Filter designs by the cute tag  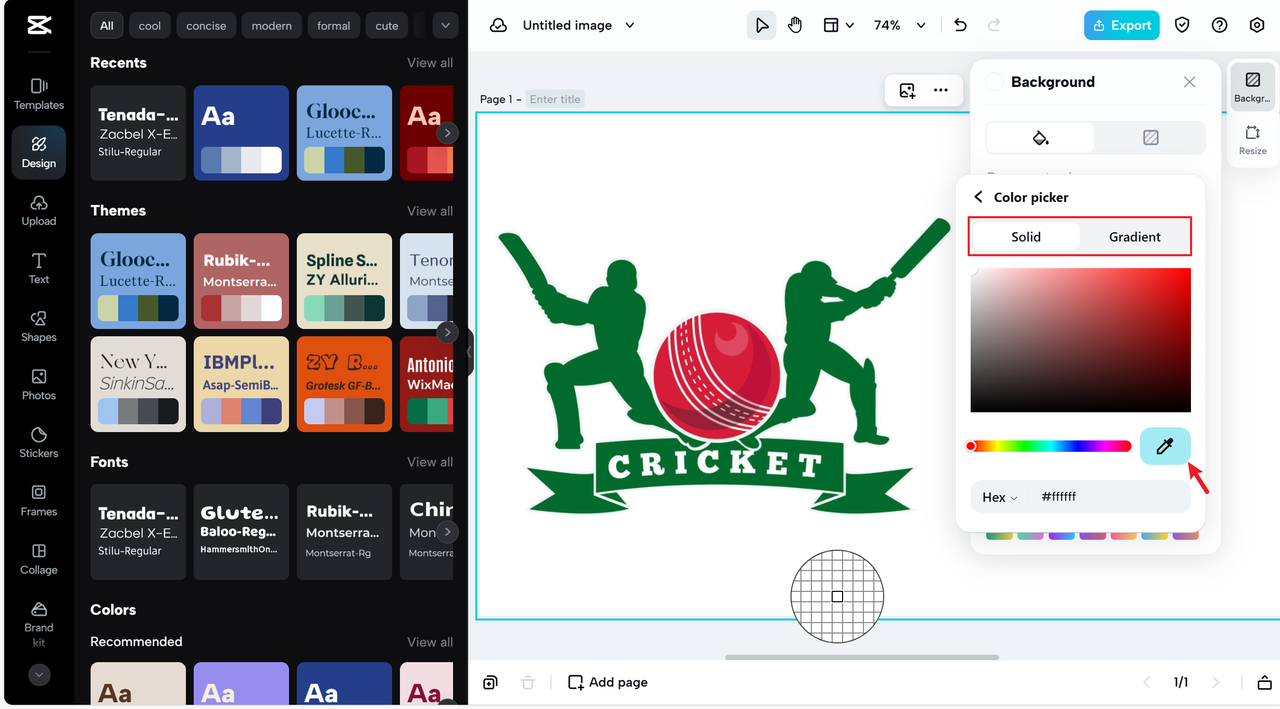(387, 25)
